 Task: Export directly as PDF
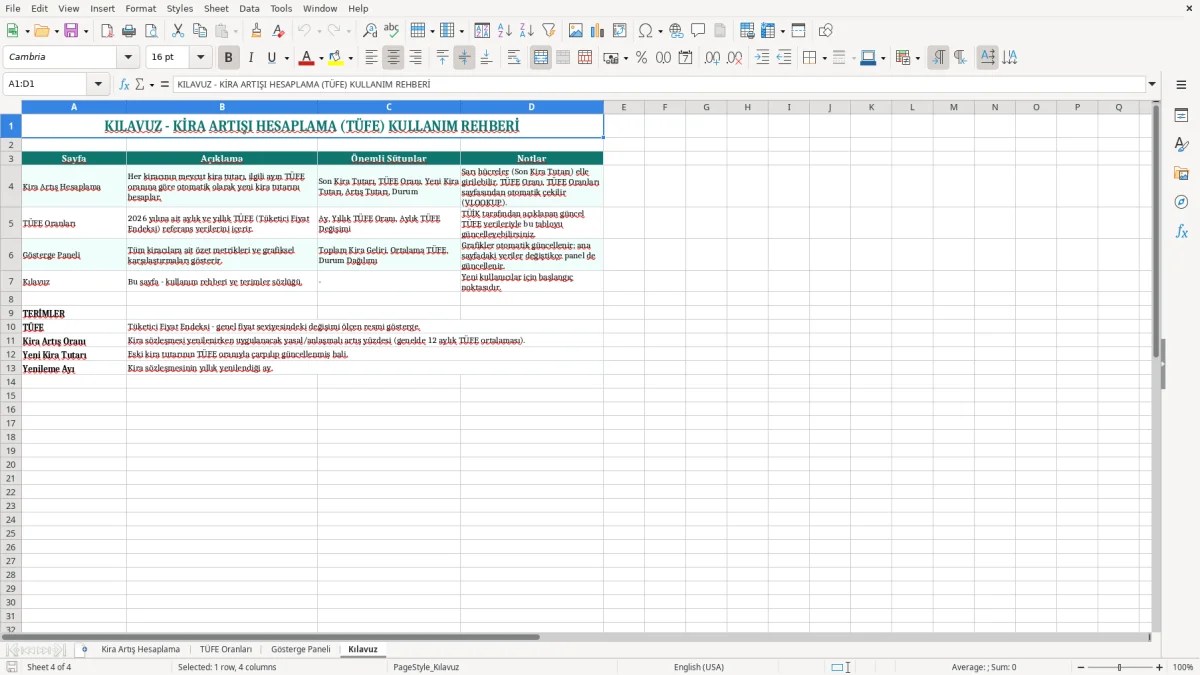click(107, 31)
